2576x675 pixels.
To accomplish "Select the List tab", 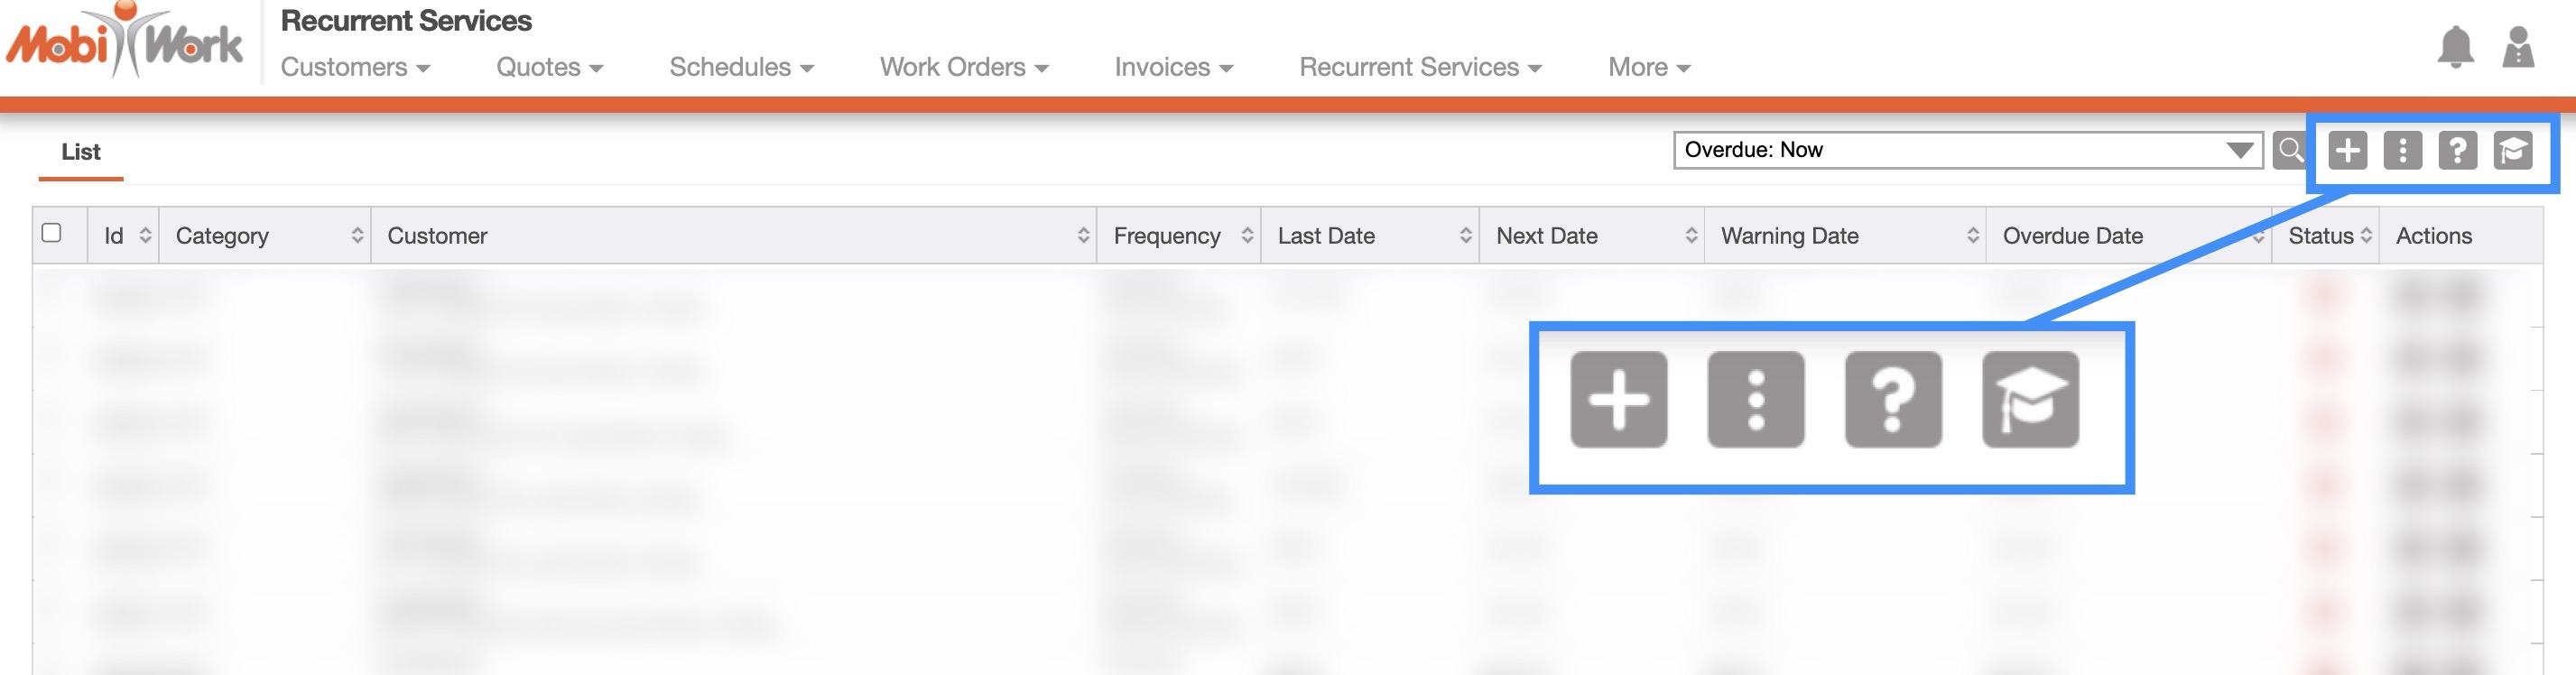I will (x=81, y=152).
